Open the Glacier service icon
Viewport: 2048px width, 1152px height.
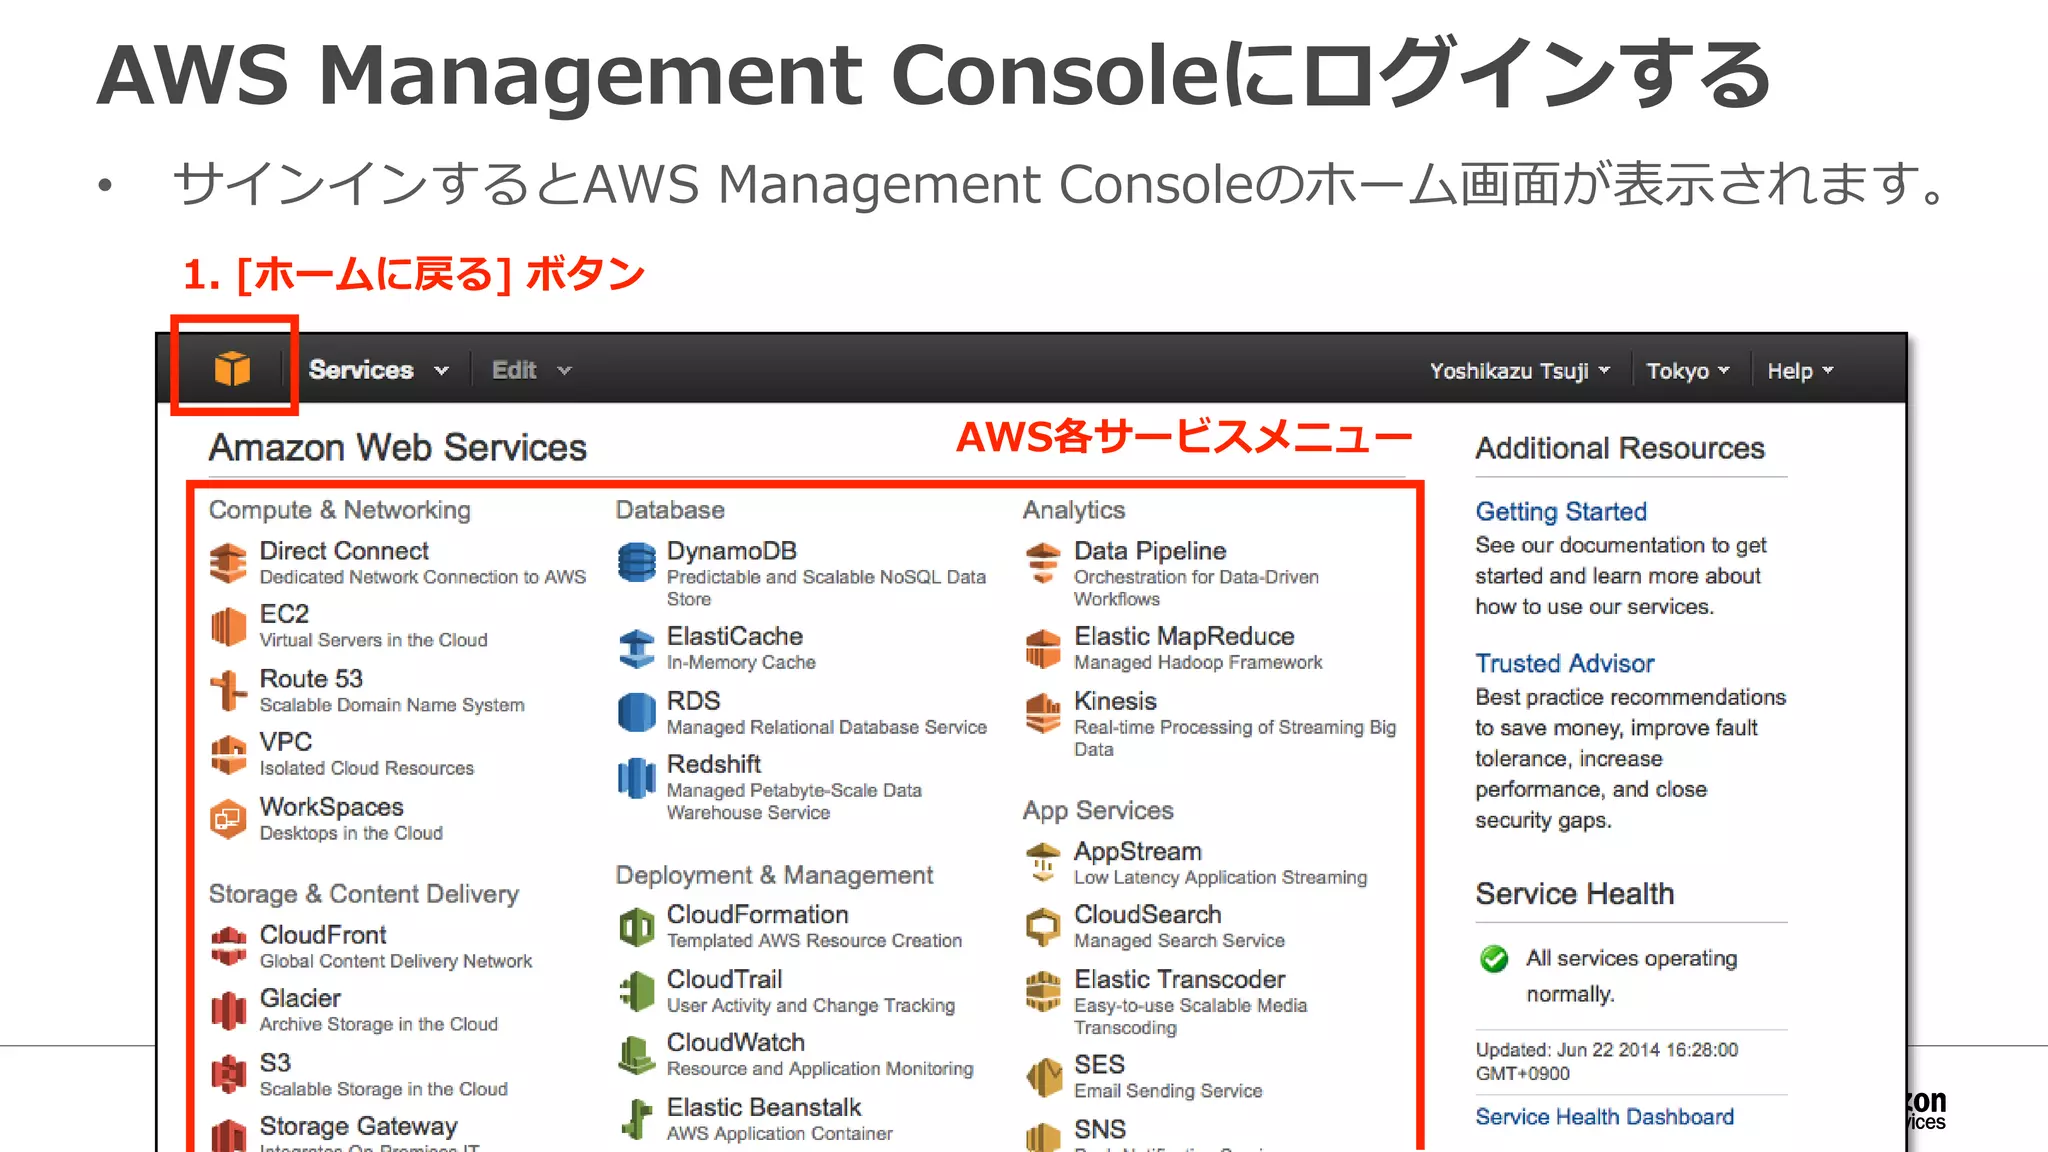point(228,1010)
